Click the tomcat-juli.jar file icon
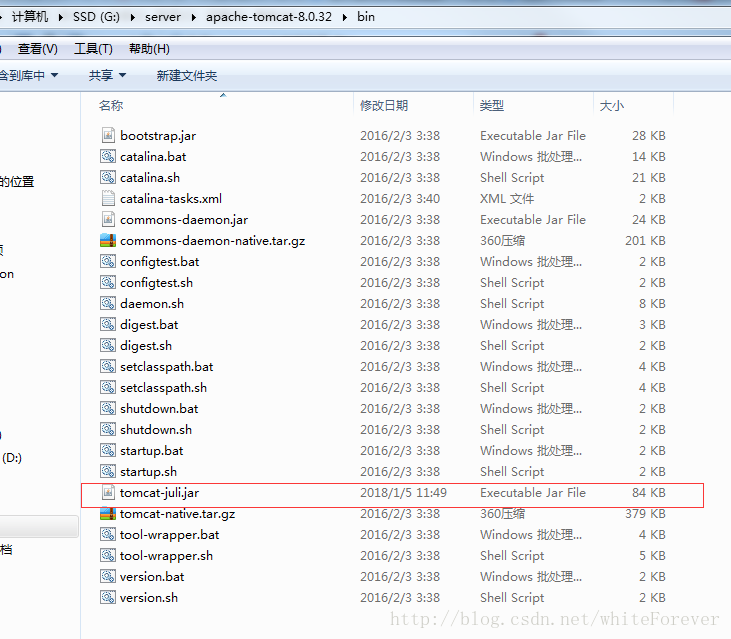The width and height of the screenshot is (731, 639). [x=108, y=492]
